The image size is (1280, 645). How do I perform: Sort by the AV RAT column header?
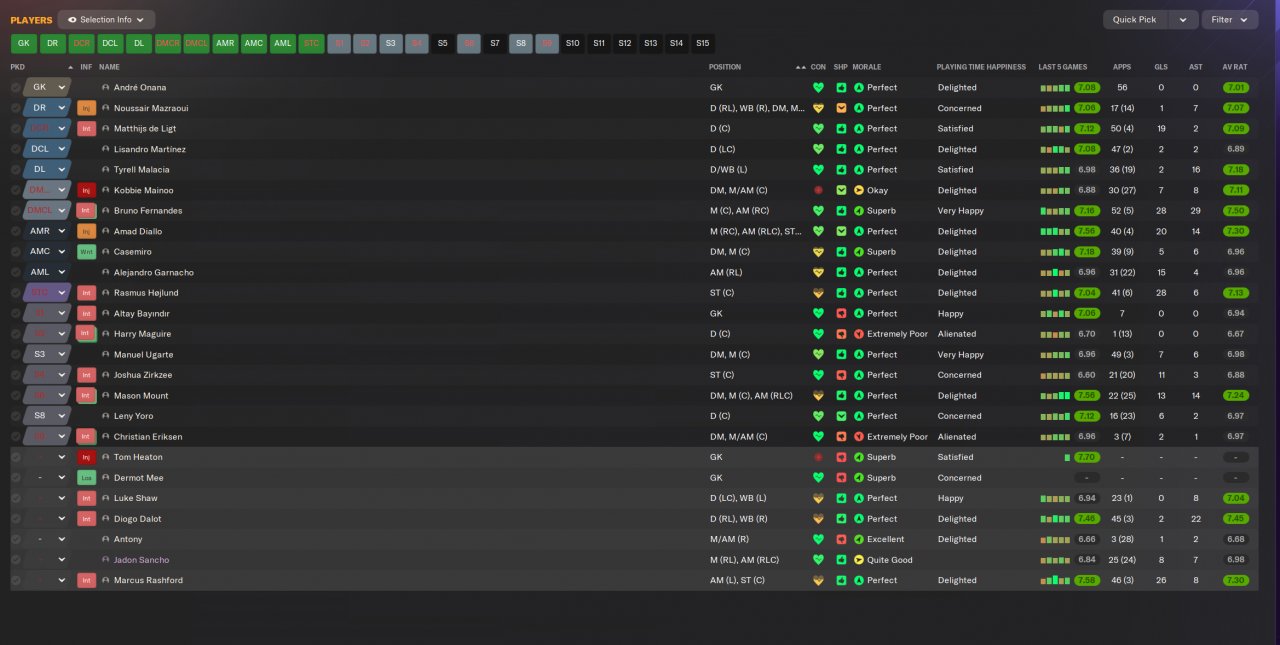[1235, 67]
